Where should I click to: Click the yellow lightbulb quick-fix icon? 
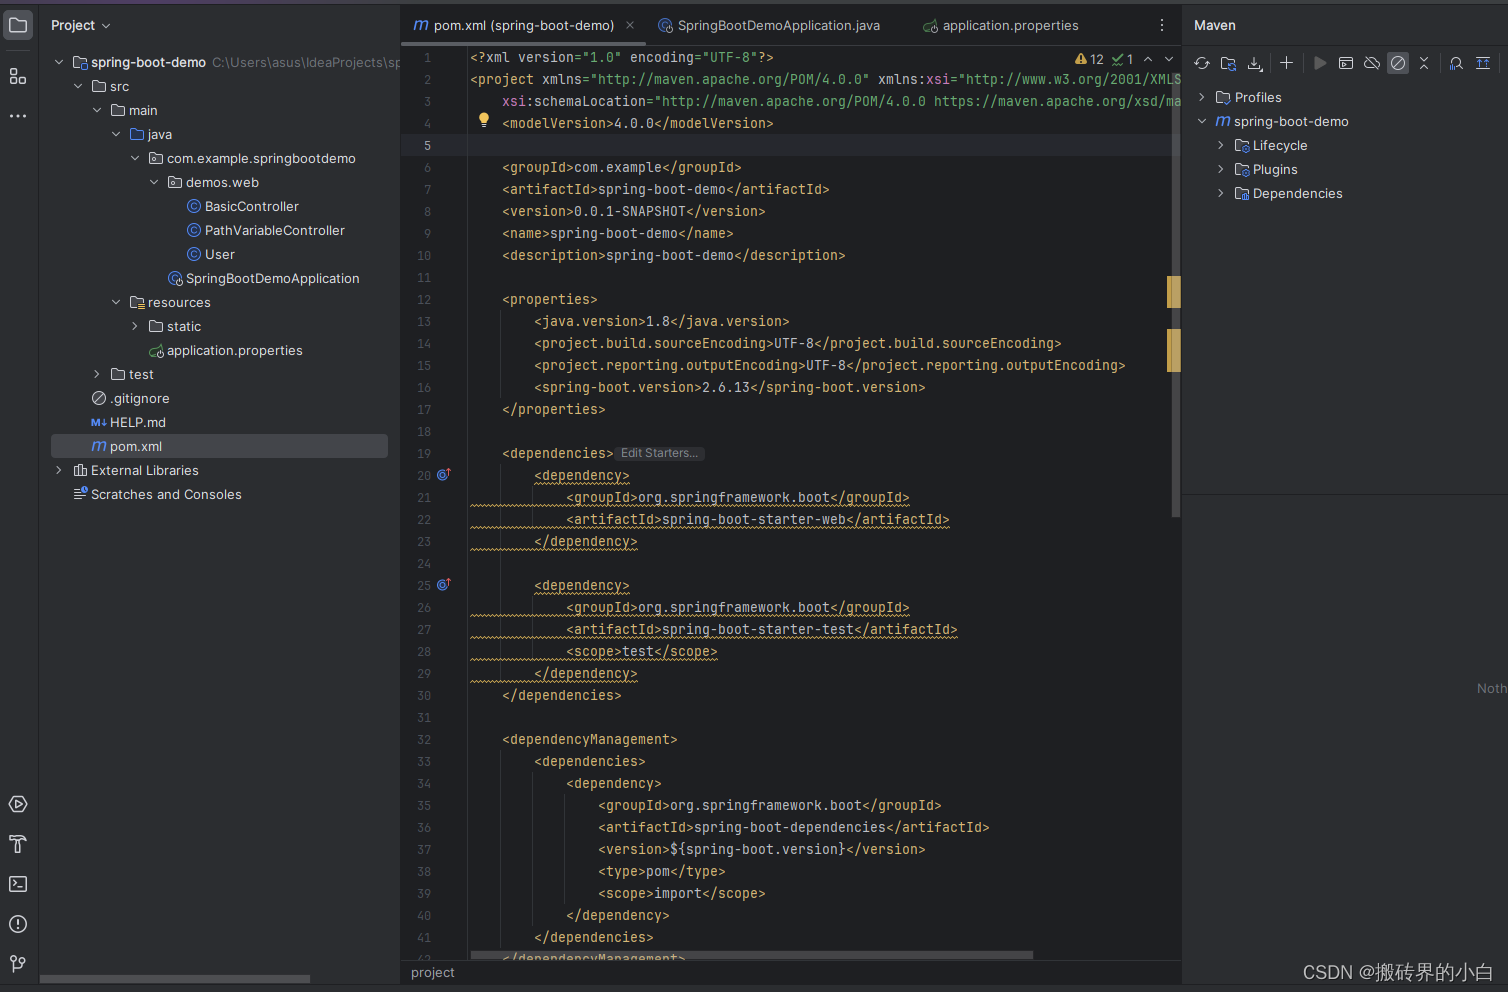[484, 120]
